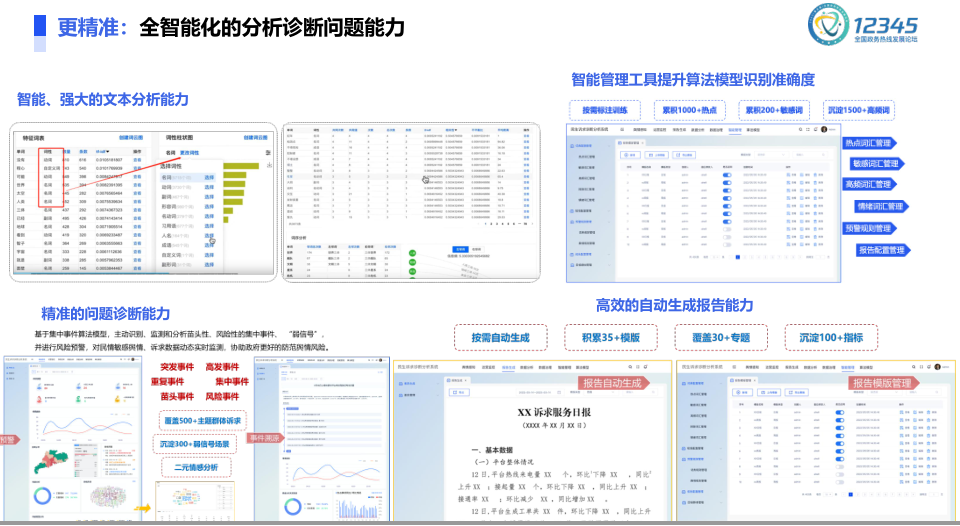
Task: Click 创建词云图 link in 特征词表 header
Action: [131, 137]
